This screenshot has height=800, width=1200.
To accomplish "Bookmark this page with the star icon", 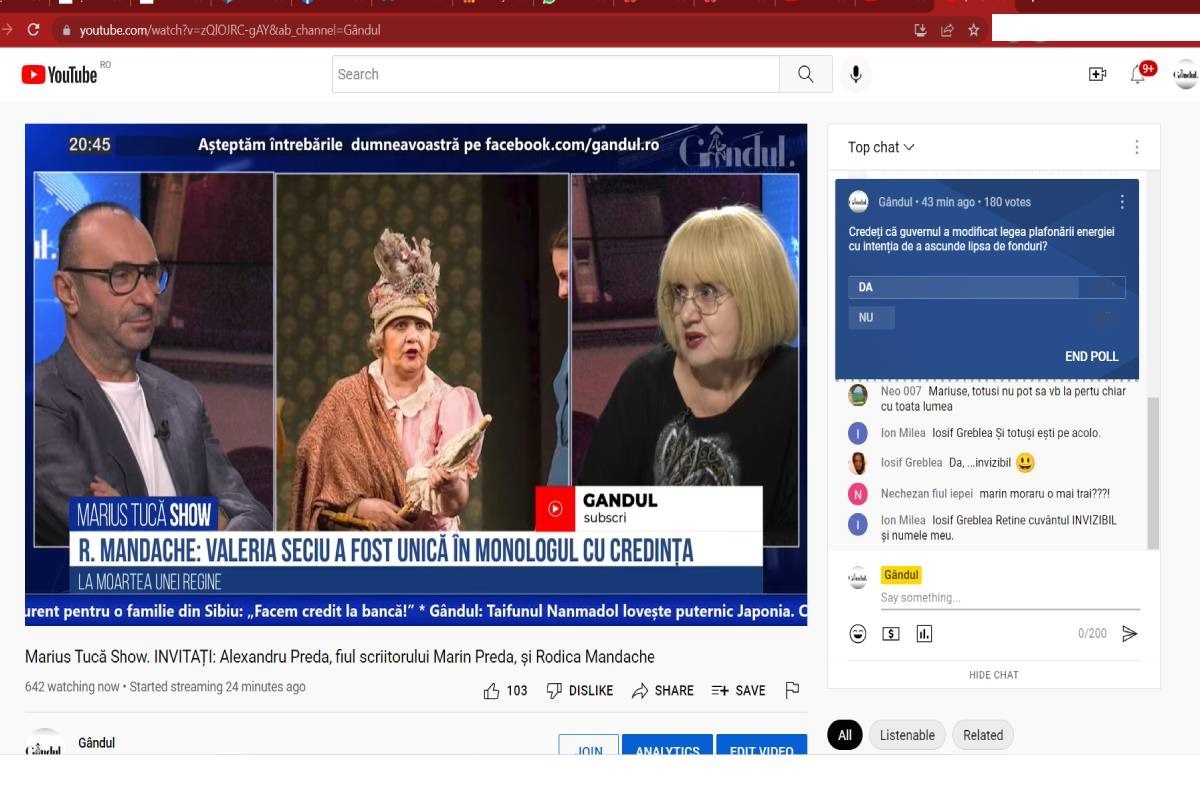I will pyautogui.click(x=973, y=30).
